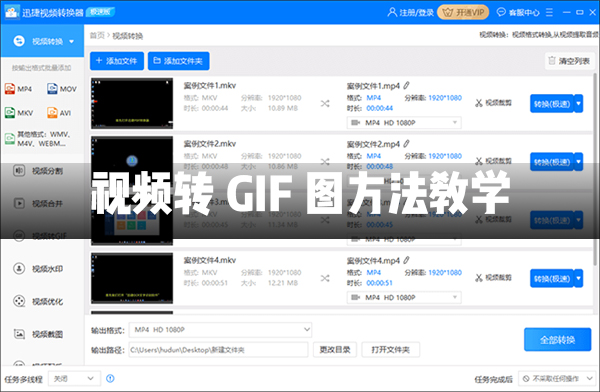Click 打开文件夹 button
Image resolution: width=600 pixels, height=392 pixels.
[390, 350]
